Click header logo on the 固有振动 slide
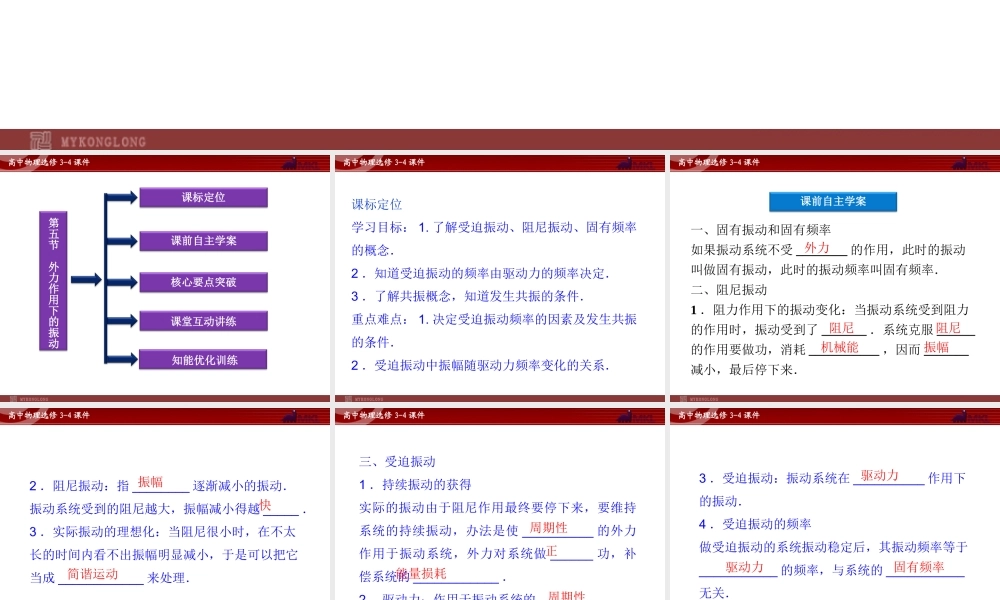 [969, 163]
